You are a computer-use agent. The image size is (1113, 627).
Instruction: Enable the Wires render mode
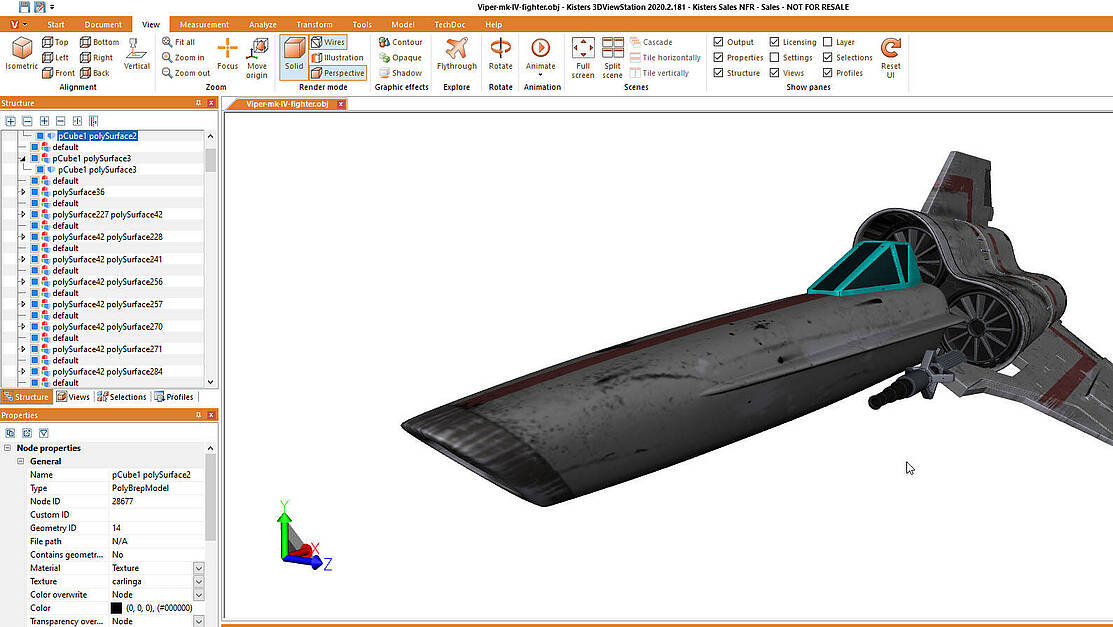point(328,42)
